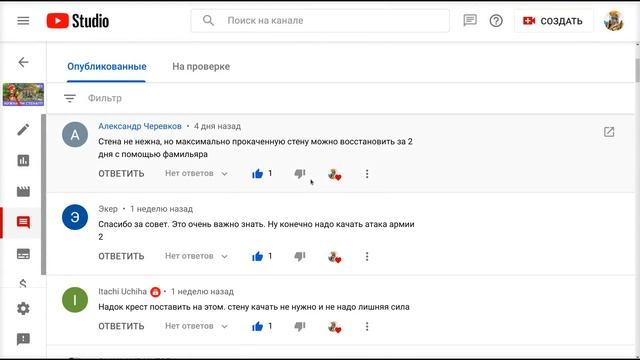Click the comment text 'Надок крест поставить'
The height and width of the screenshot is (360, 640).
coord(254,307)
